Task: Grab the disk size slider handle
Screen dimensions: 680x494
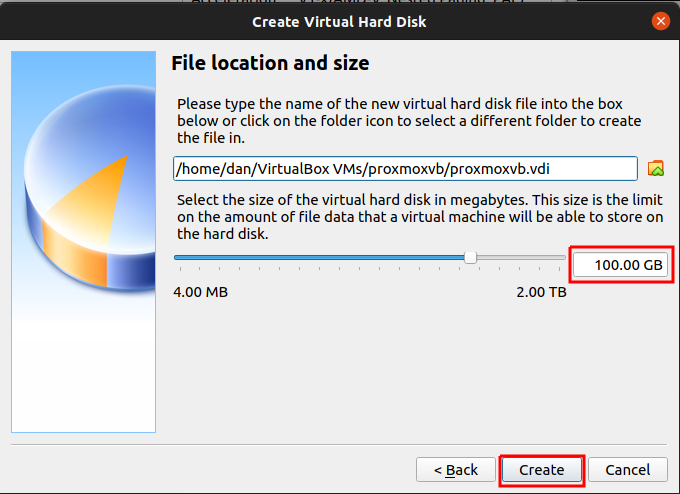Action: (x=470, y=258)
